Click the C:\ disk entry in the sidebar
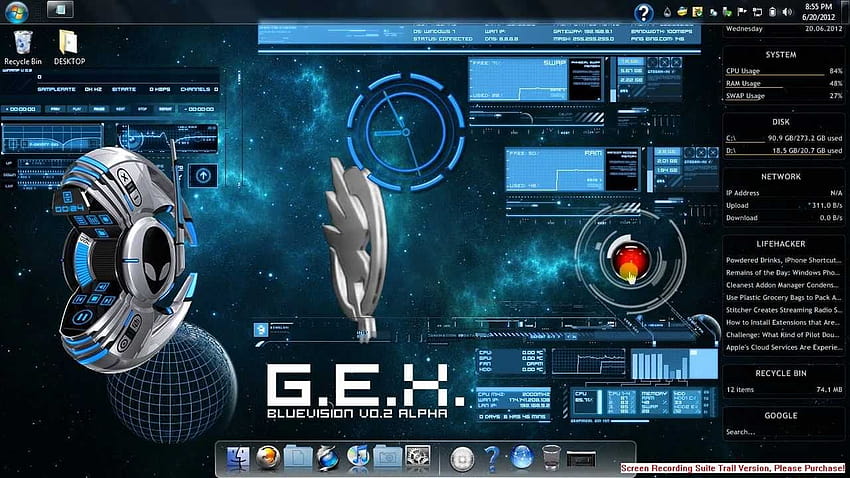This screenshot has height=478, width=850. coord(784,138)
